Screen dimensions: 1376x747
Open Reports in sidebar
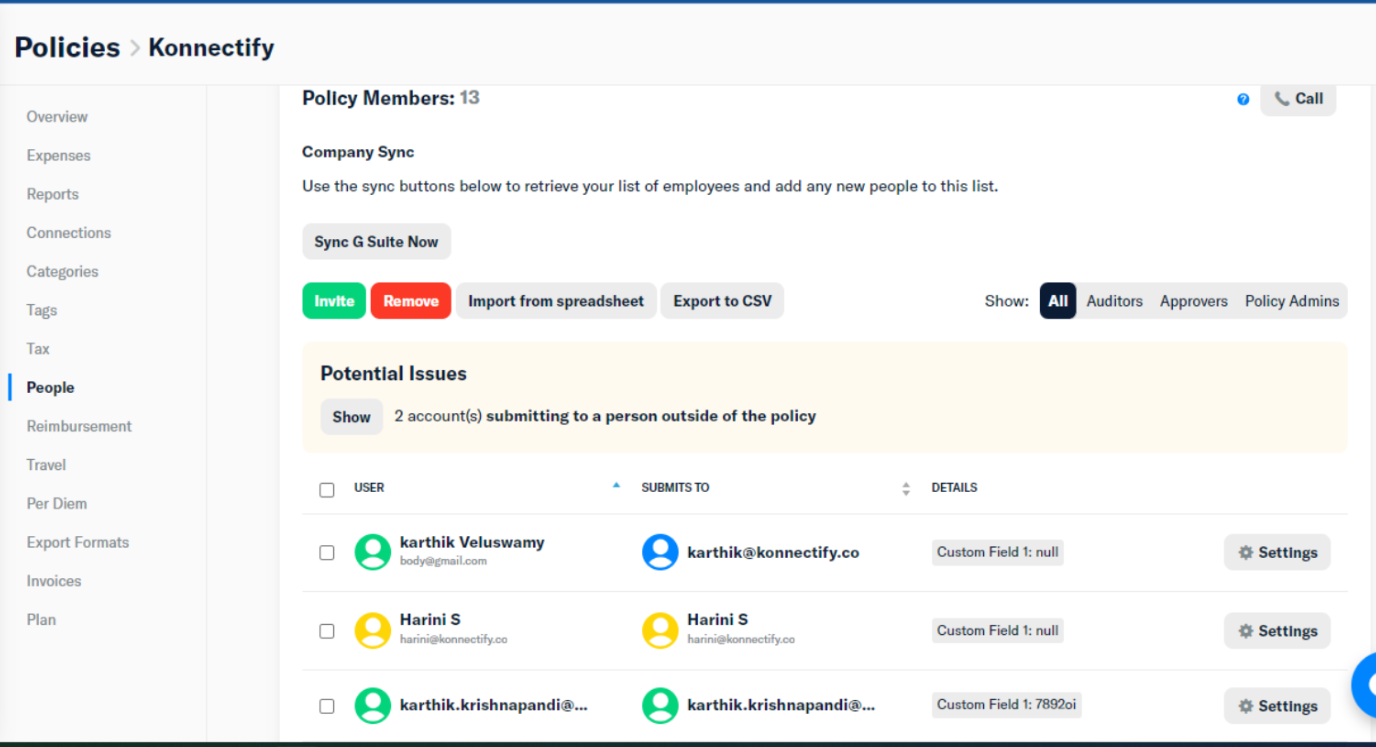pos(53,195)
